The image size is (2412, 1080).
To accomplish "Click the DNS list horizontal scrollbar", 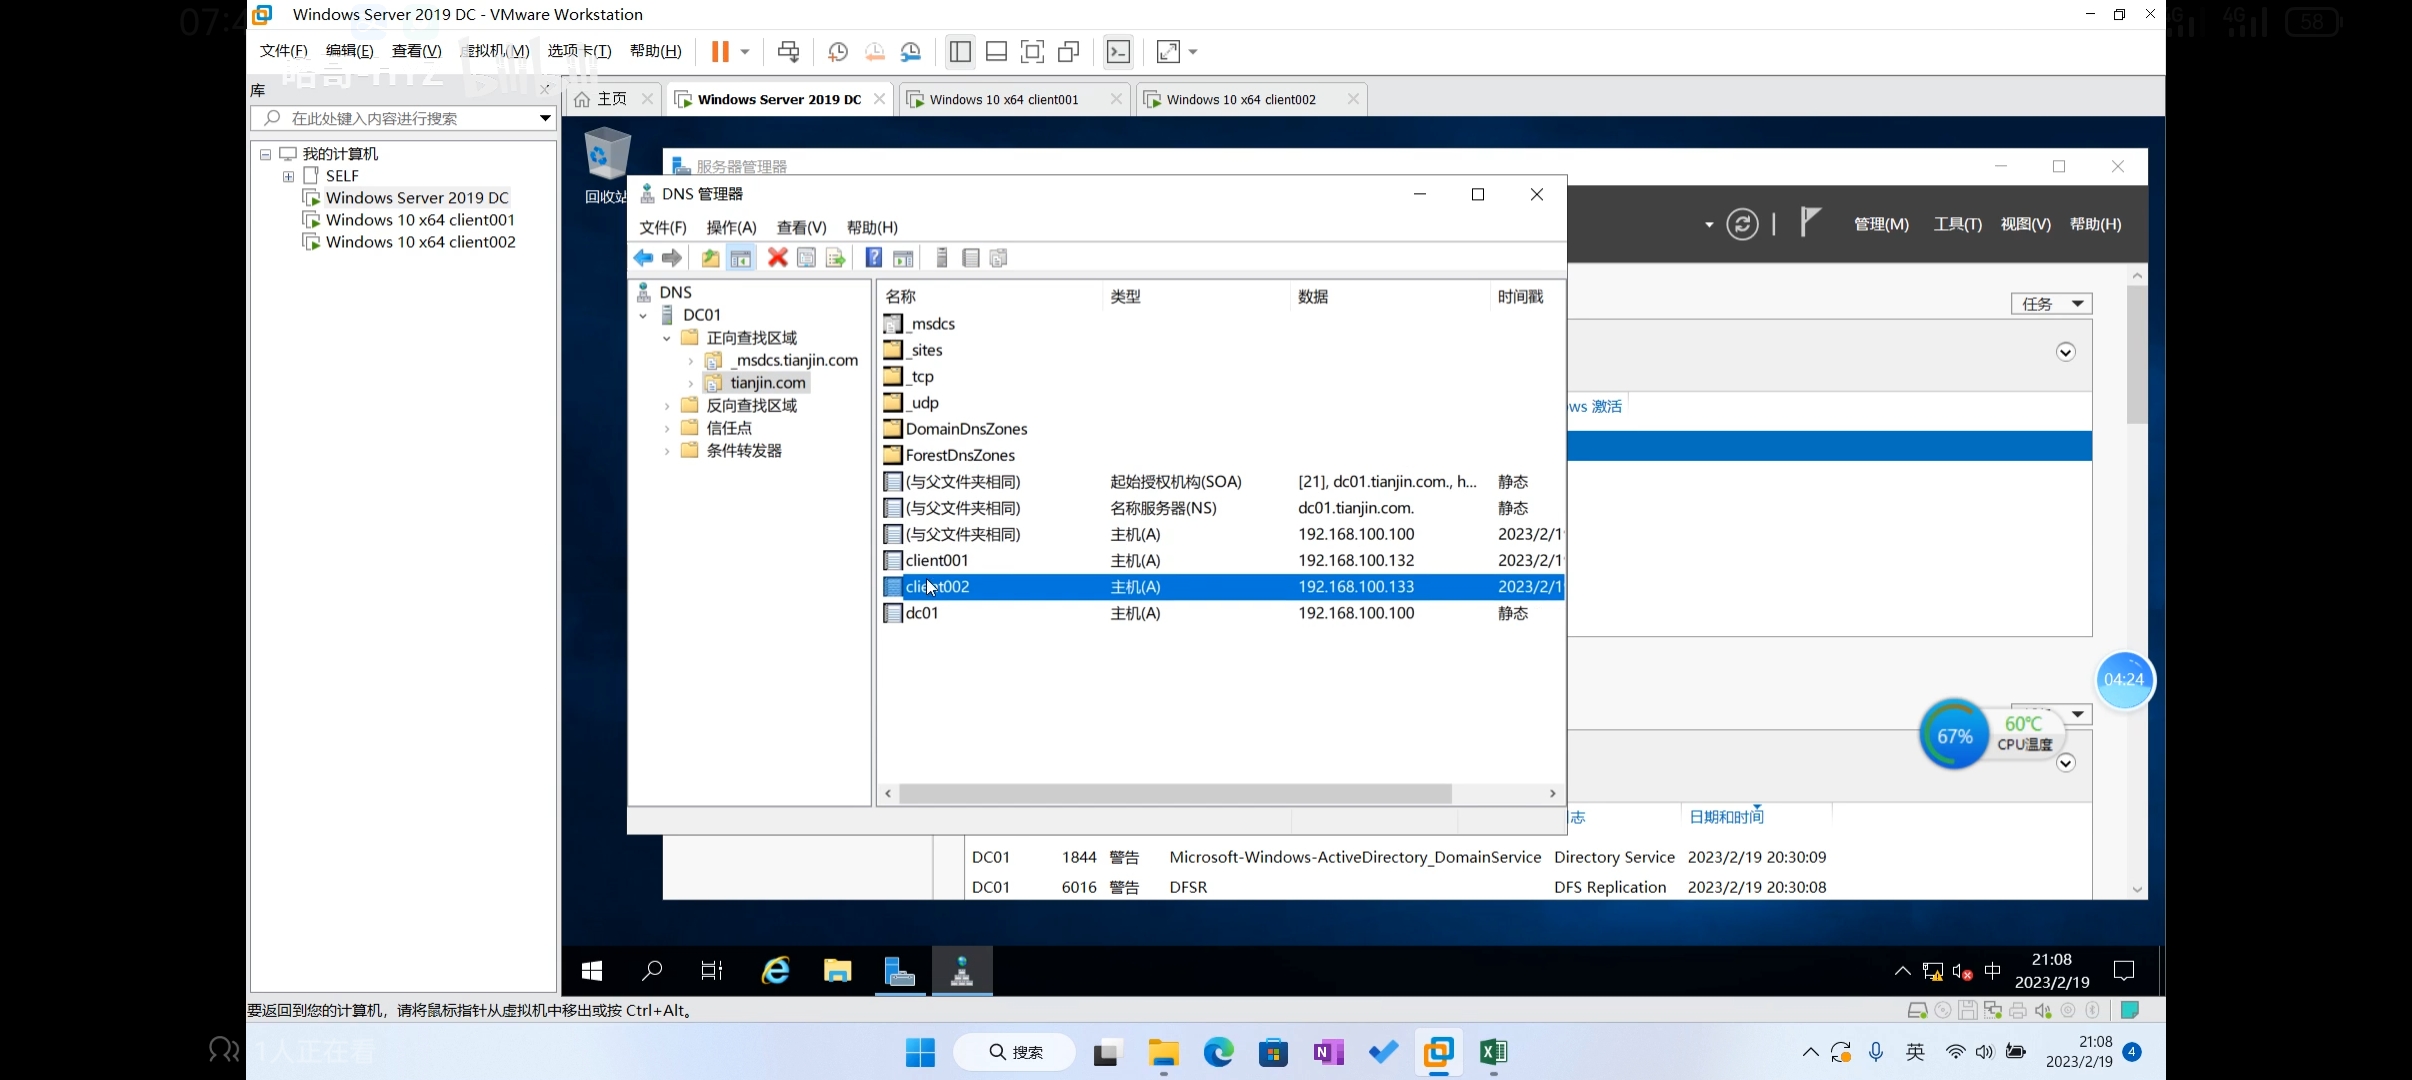I will [1175, 793].
